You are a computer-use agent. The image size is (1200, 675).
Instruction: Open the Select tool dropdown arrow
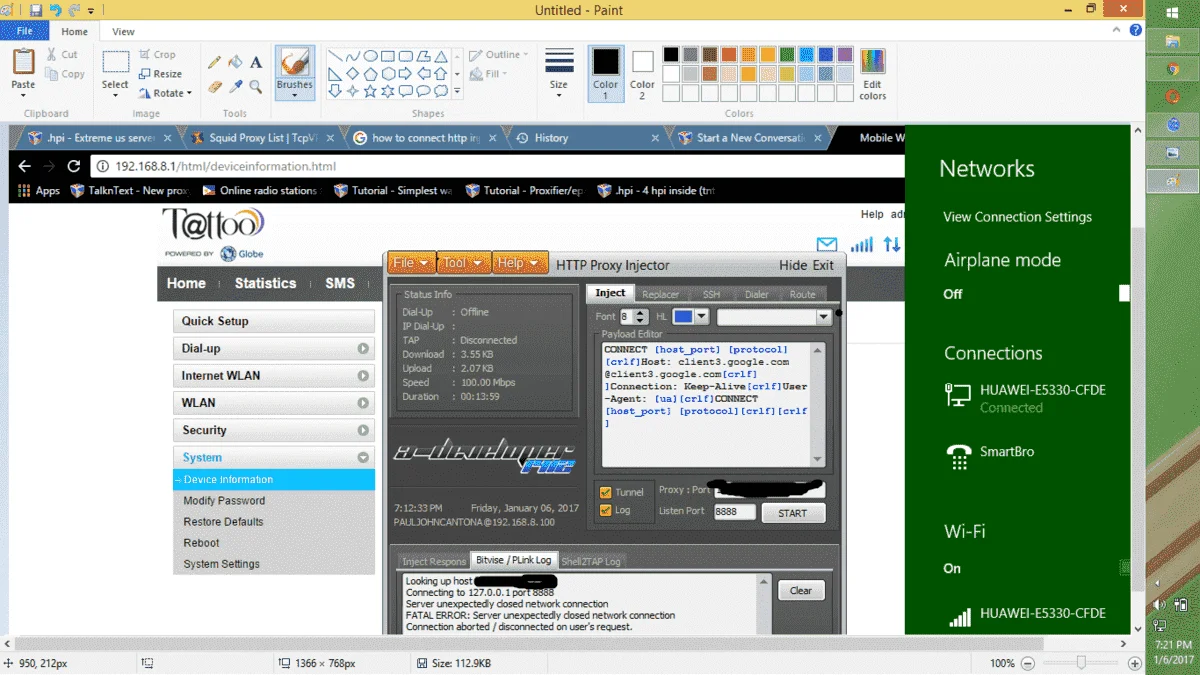(x=115, y=96)
